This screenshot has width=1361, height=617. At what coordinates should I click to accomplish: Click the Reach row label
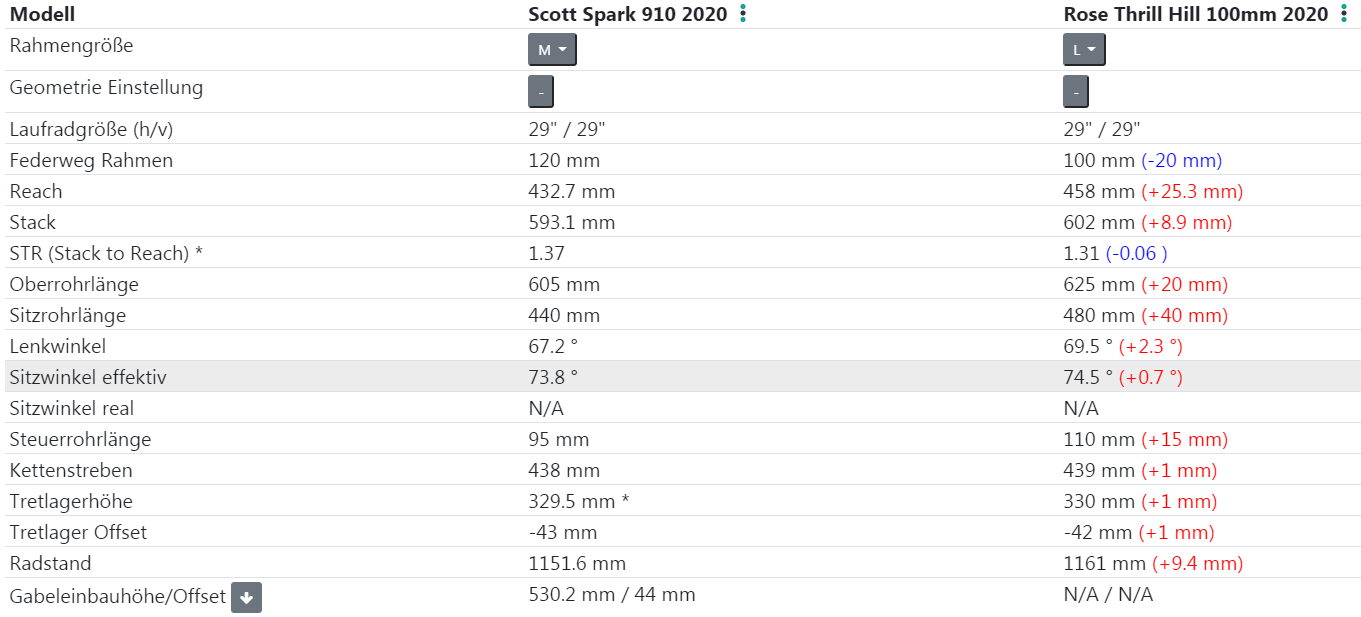click(x=36, y=191)
